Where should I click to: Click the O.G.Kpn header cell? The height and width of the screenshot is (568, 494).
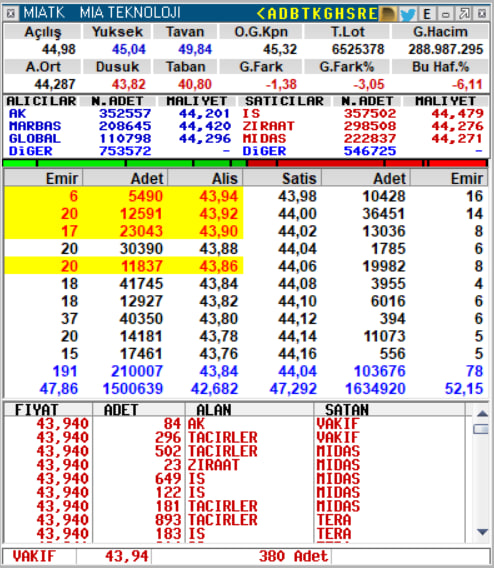(x=261, y=32)
